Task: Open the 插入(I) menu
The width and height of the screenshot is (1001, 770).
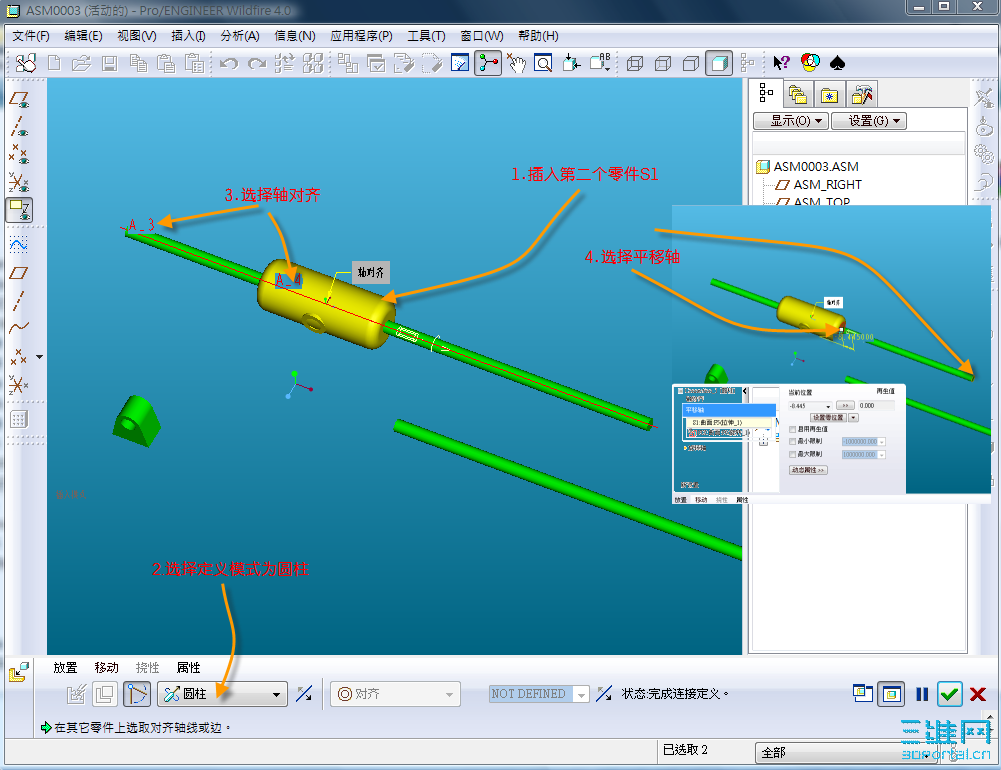Action: point(188,36)
